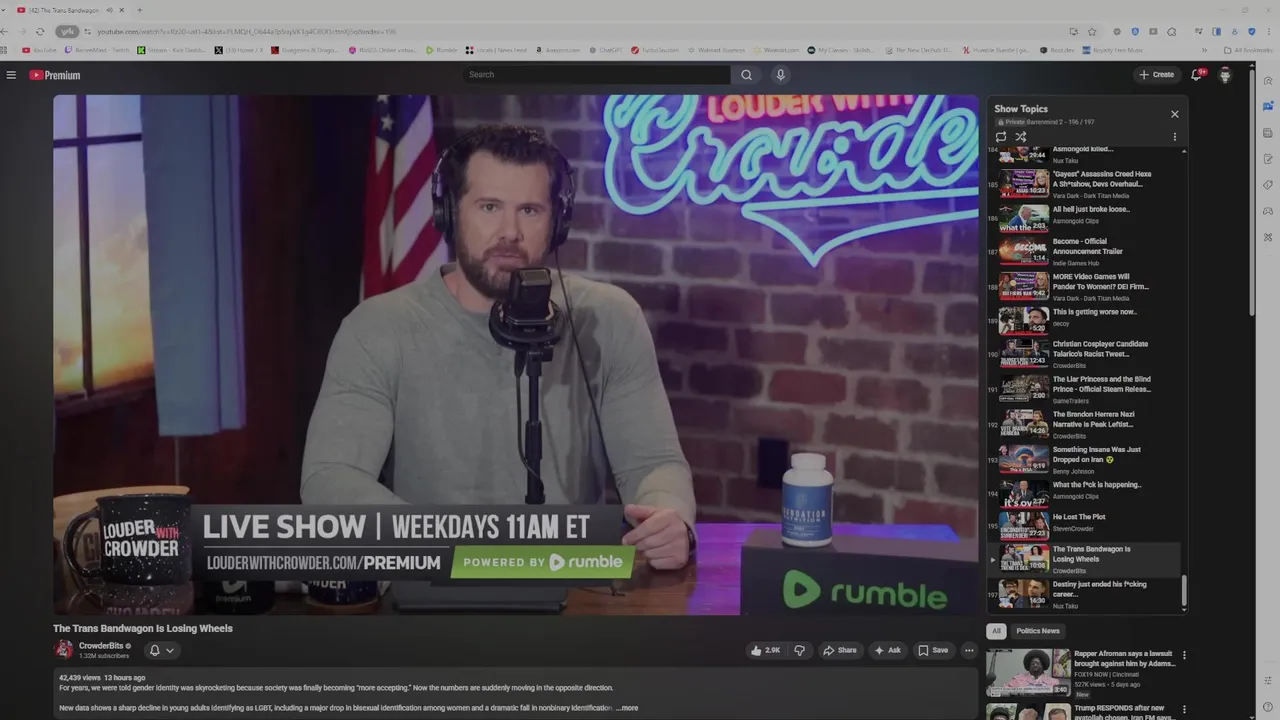Start voice search with microphone icon

pos(781,75)
